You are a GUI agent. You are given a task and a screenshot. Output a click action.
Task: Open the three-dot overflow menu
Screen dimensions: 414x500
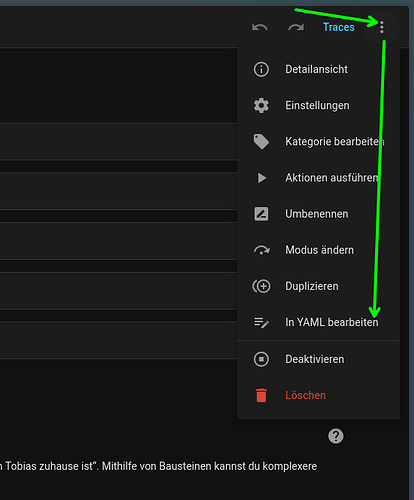[382, 27]
